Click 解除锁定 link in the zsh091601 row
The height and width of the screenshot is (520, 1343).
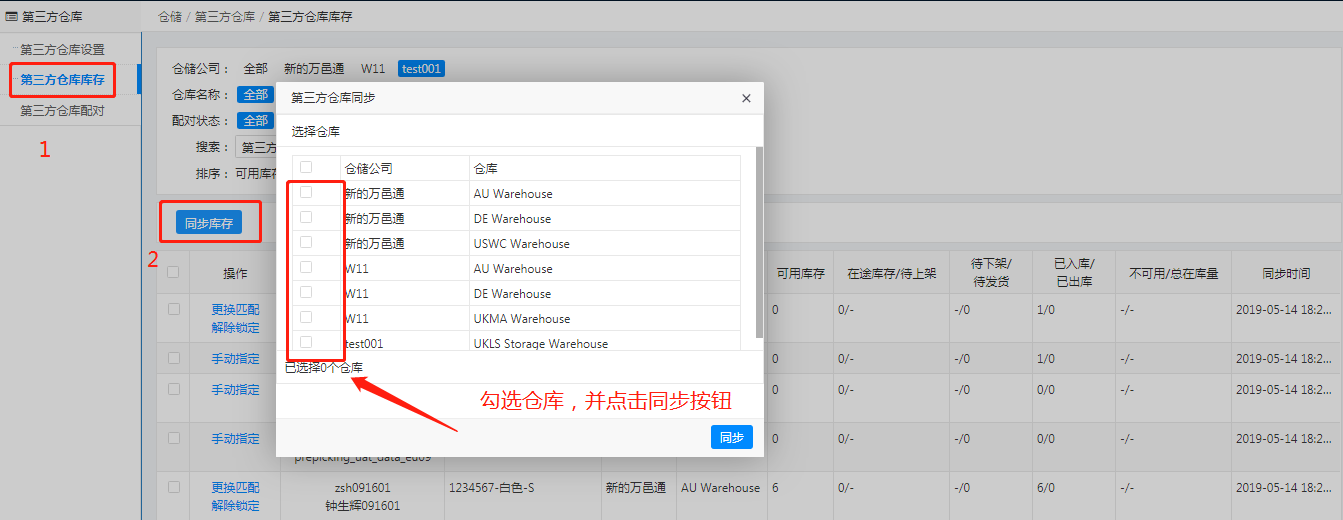click(235, 506)
